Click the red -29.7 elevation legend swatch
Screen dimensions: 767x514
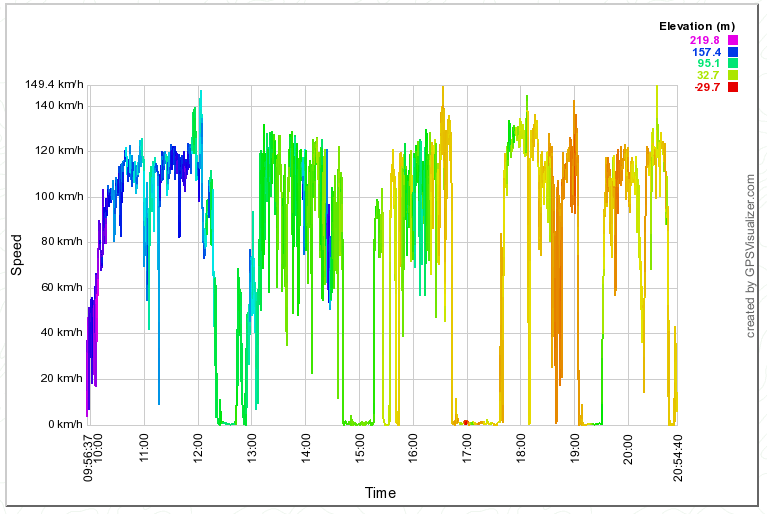pyautogui.click(x=733, y=88)
